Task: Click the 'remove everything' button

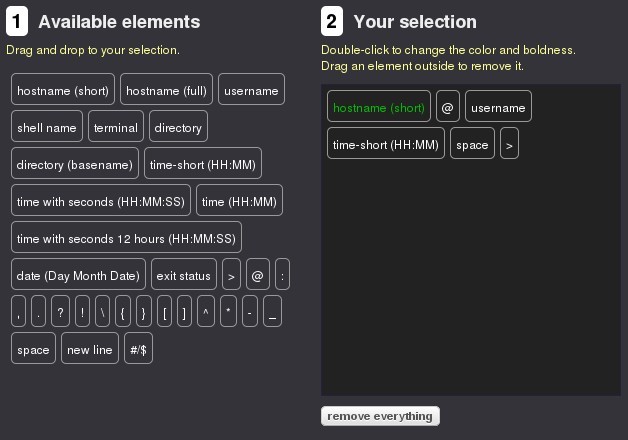Action: pos(380,416)
